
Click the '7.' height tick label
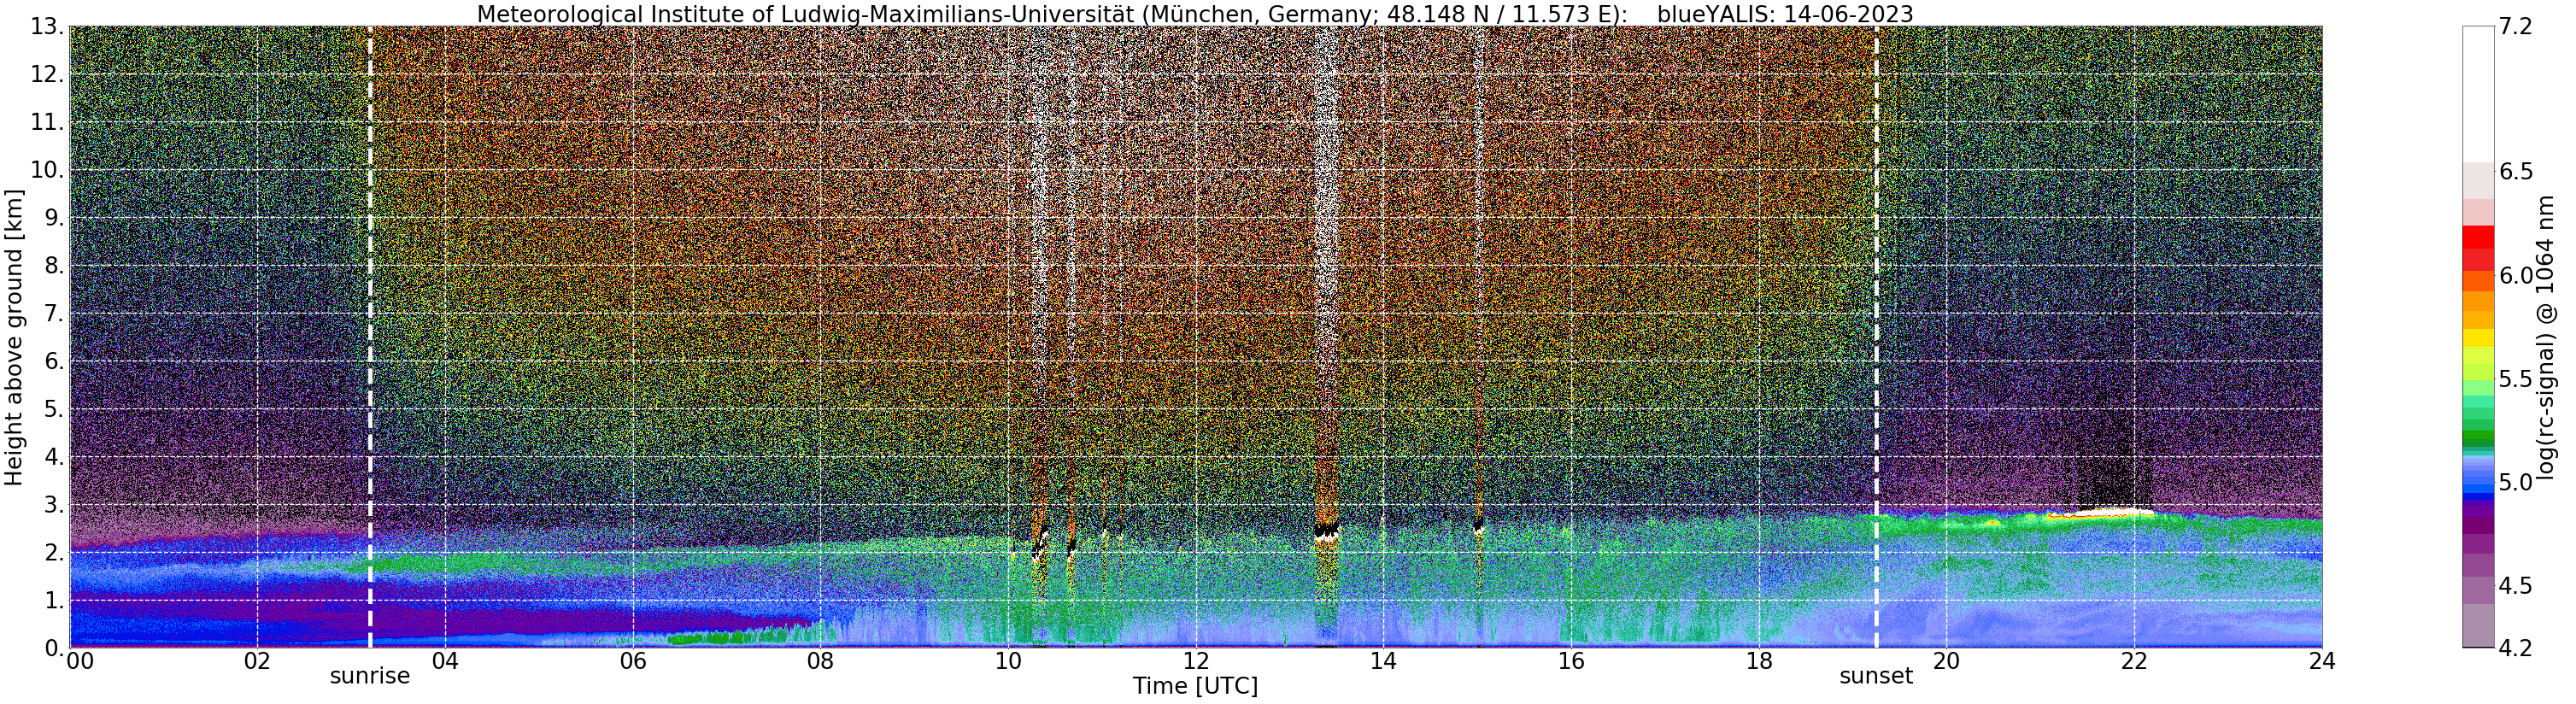click(54, 314)
